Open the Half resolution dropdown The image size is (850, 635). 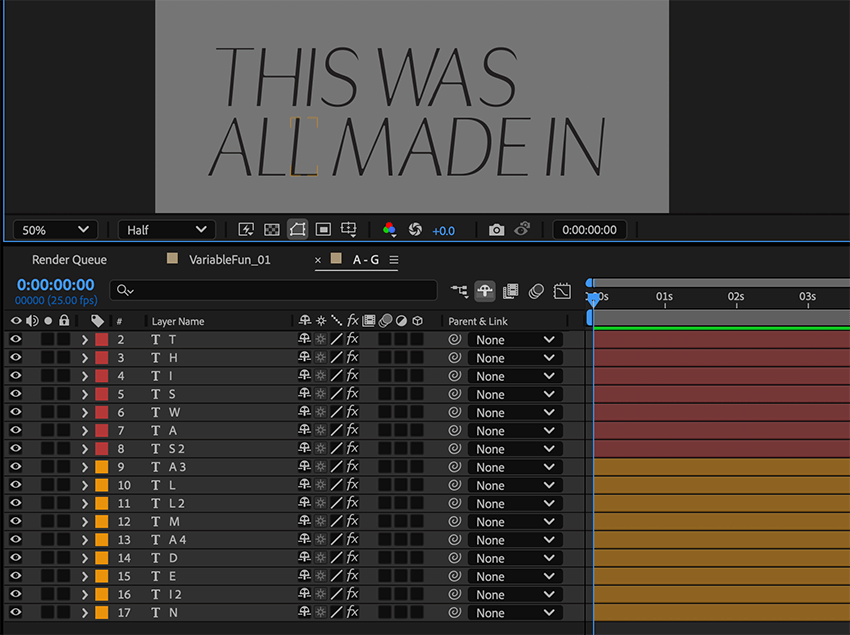[x=166, y=230]
